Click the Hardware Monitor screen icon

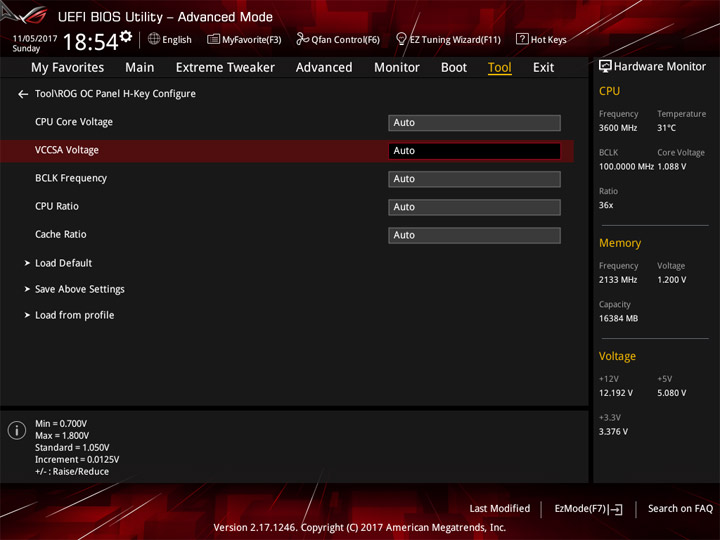pyautogui.click(x=605, y=67)
